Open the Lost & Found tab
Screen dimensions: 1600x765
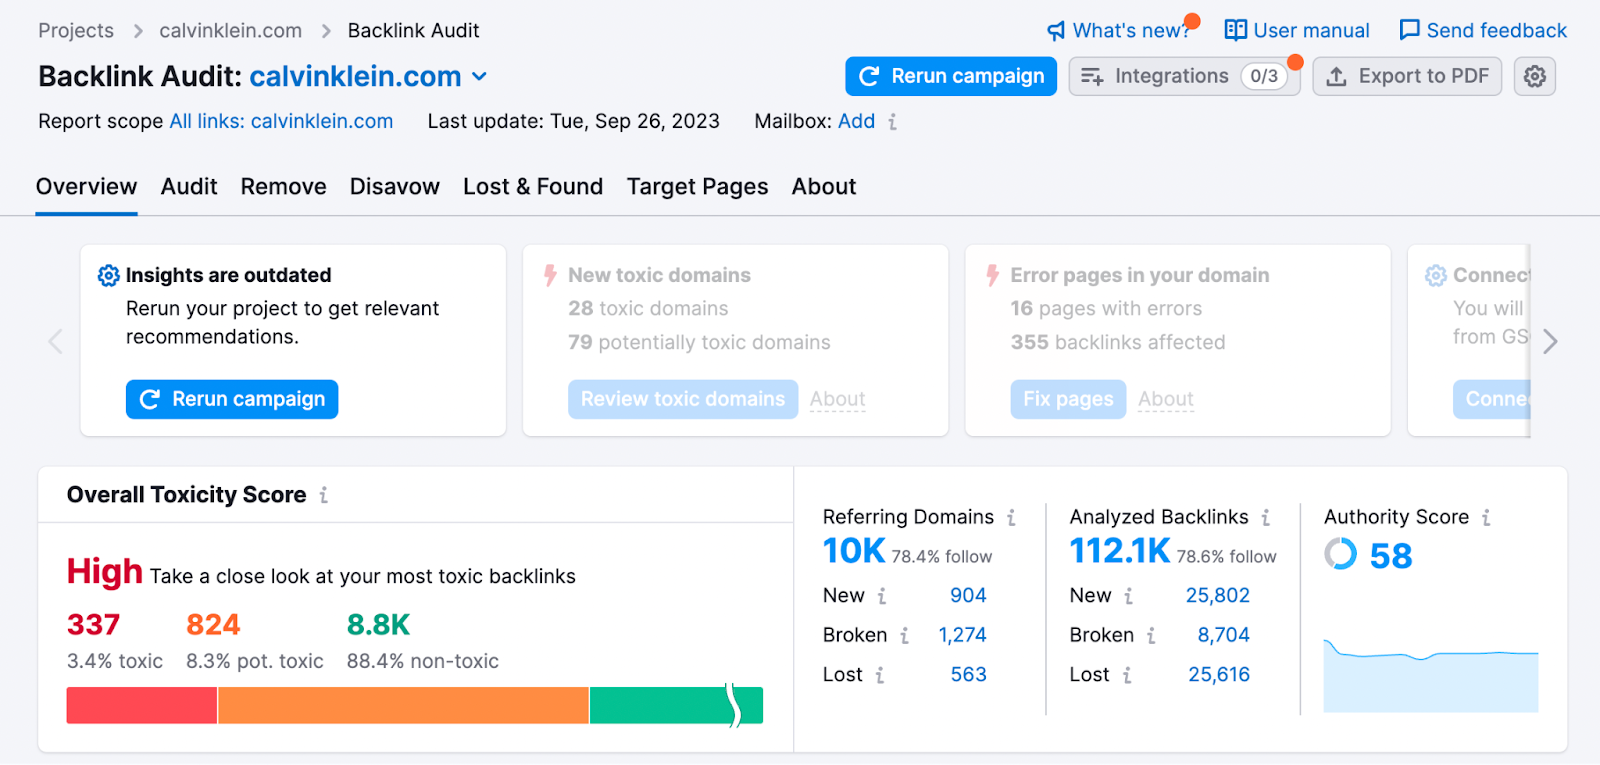[533, 187]
